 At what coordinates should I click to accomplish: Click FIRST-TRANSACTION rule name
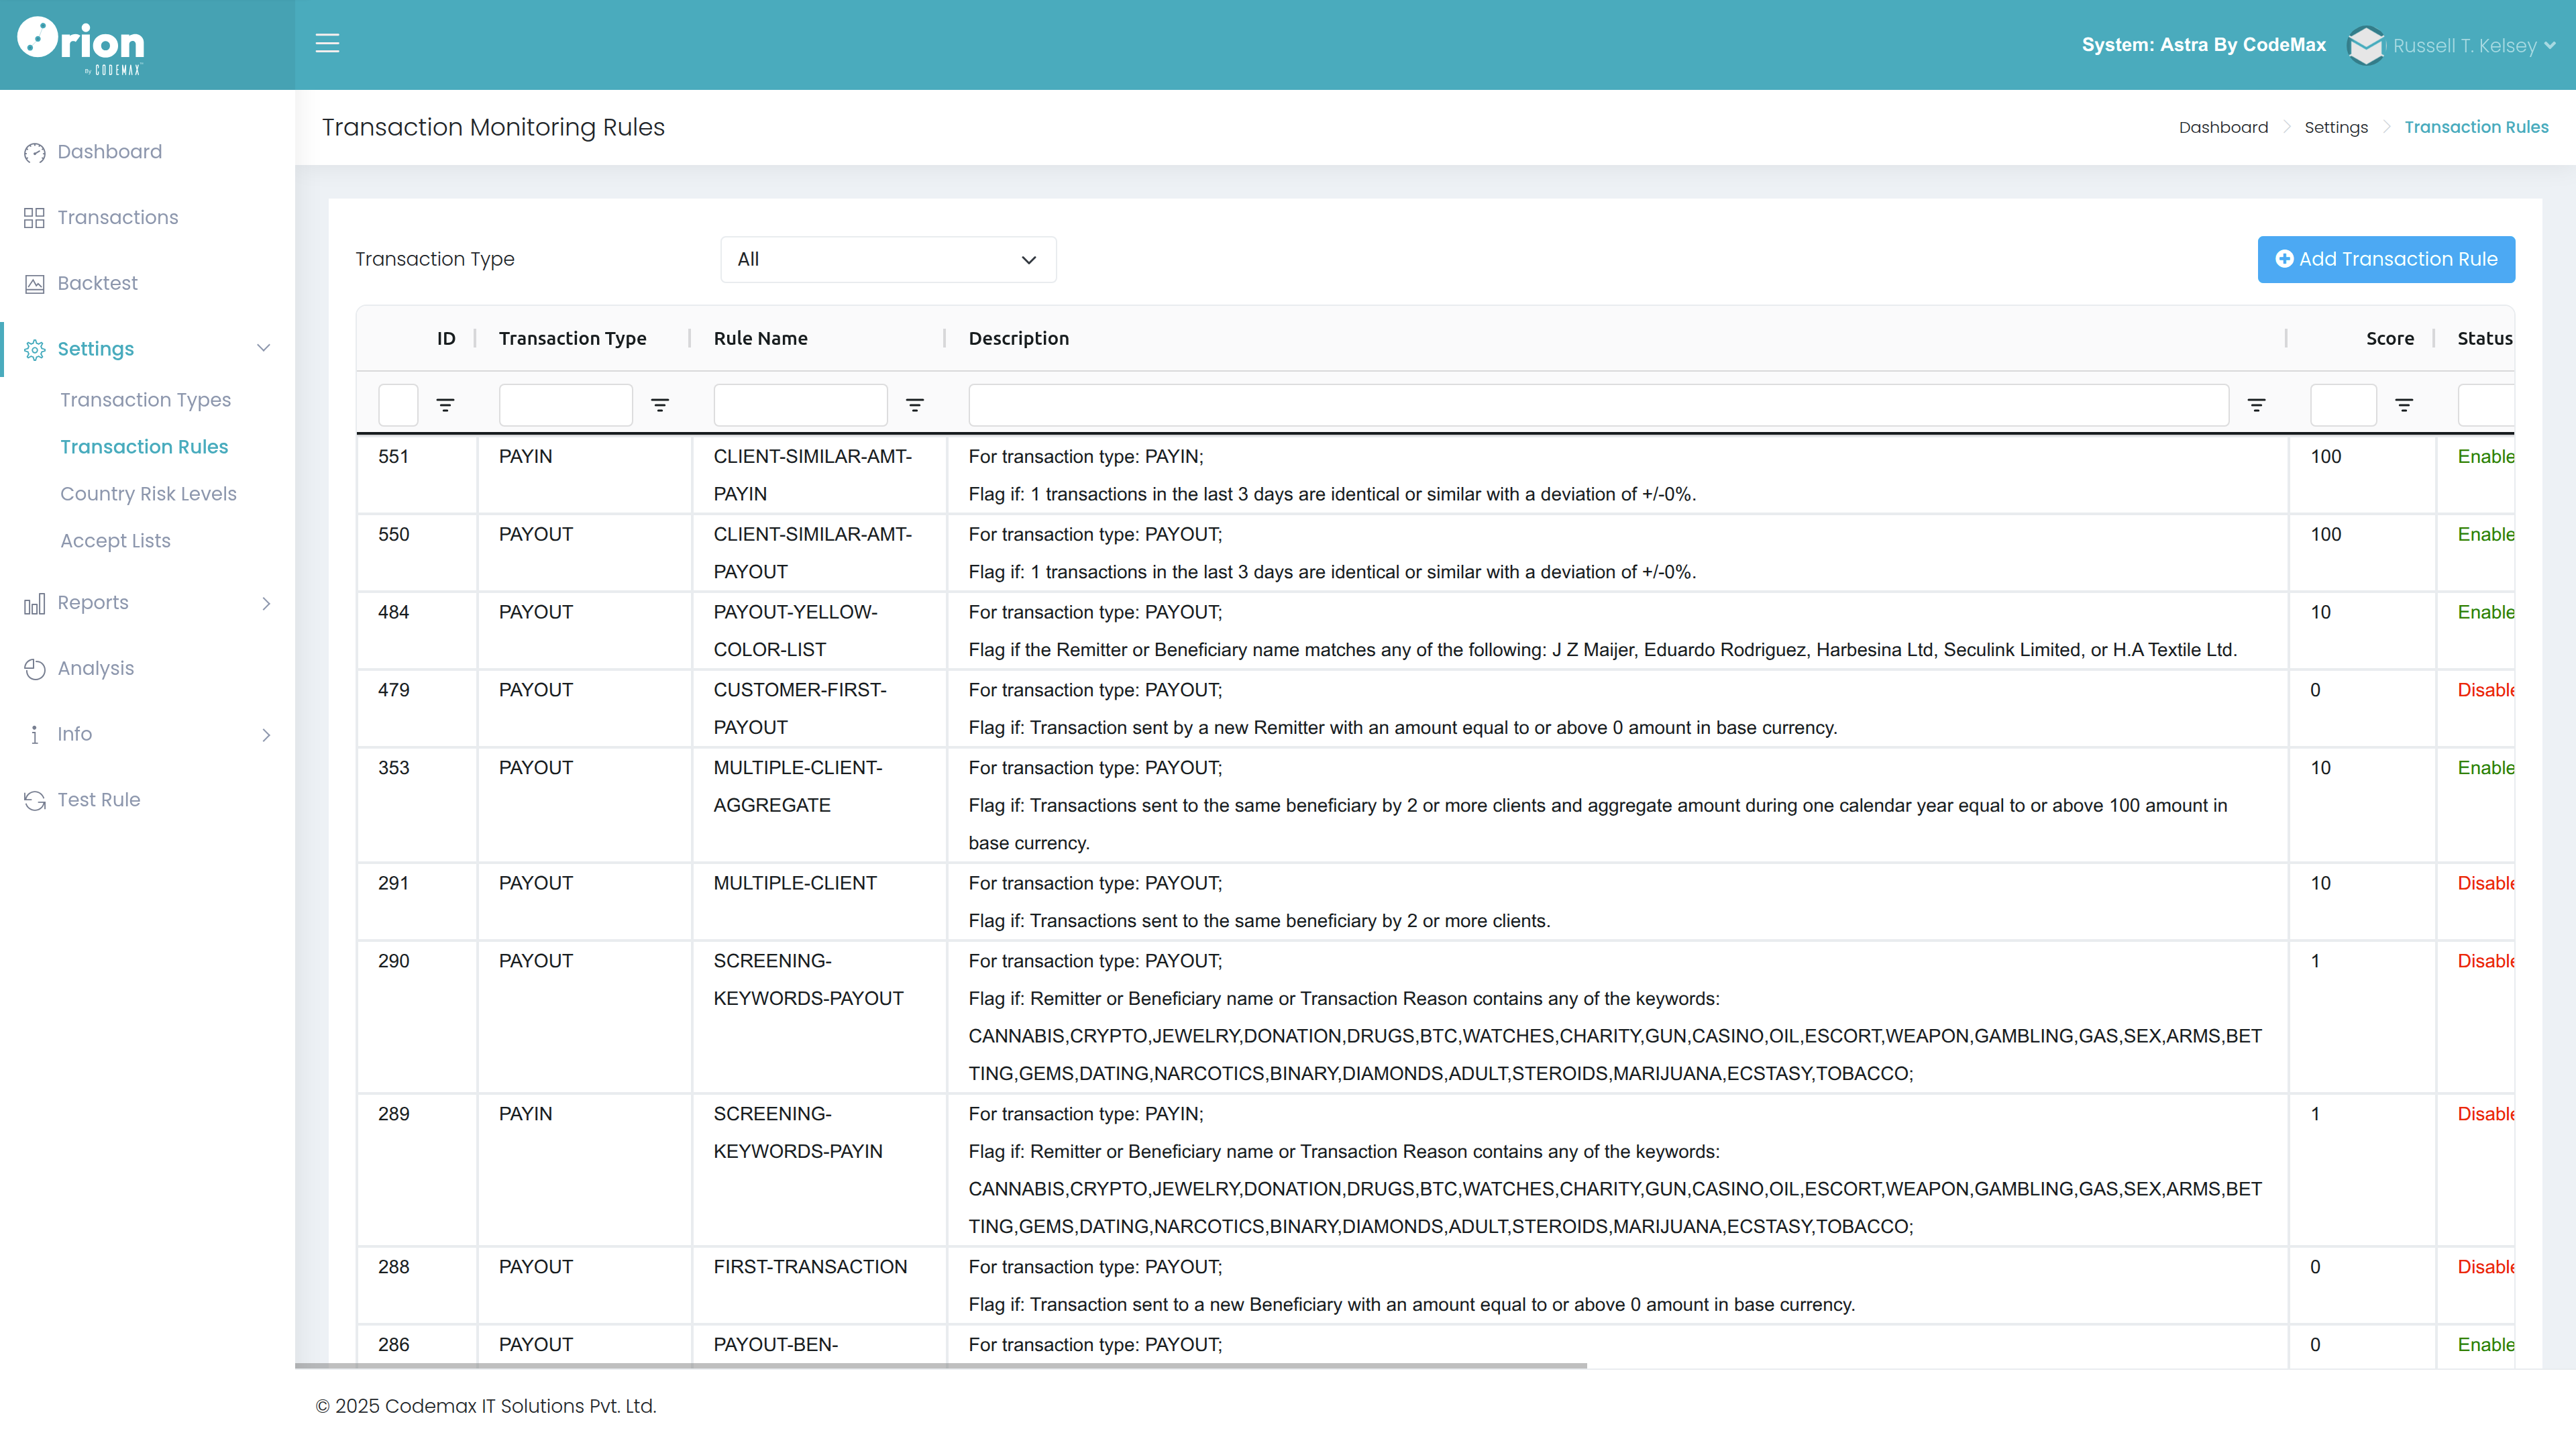810,1267
